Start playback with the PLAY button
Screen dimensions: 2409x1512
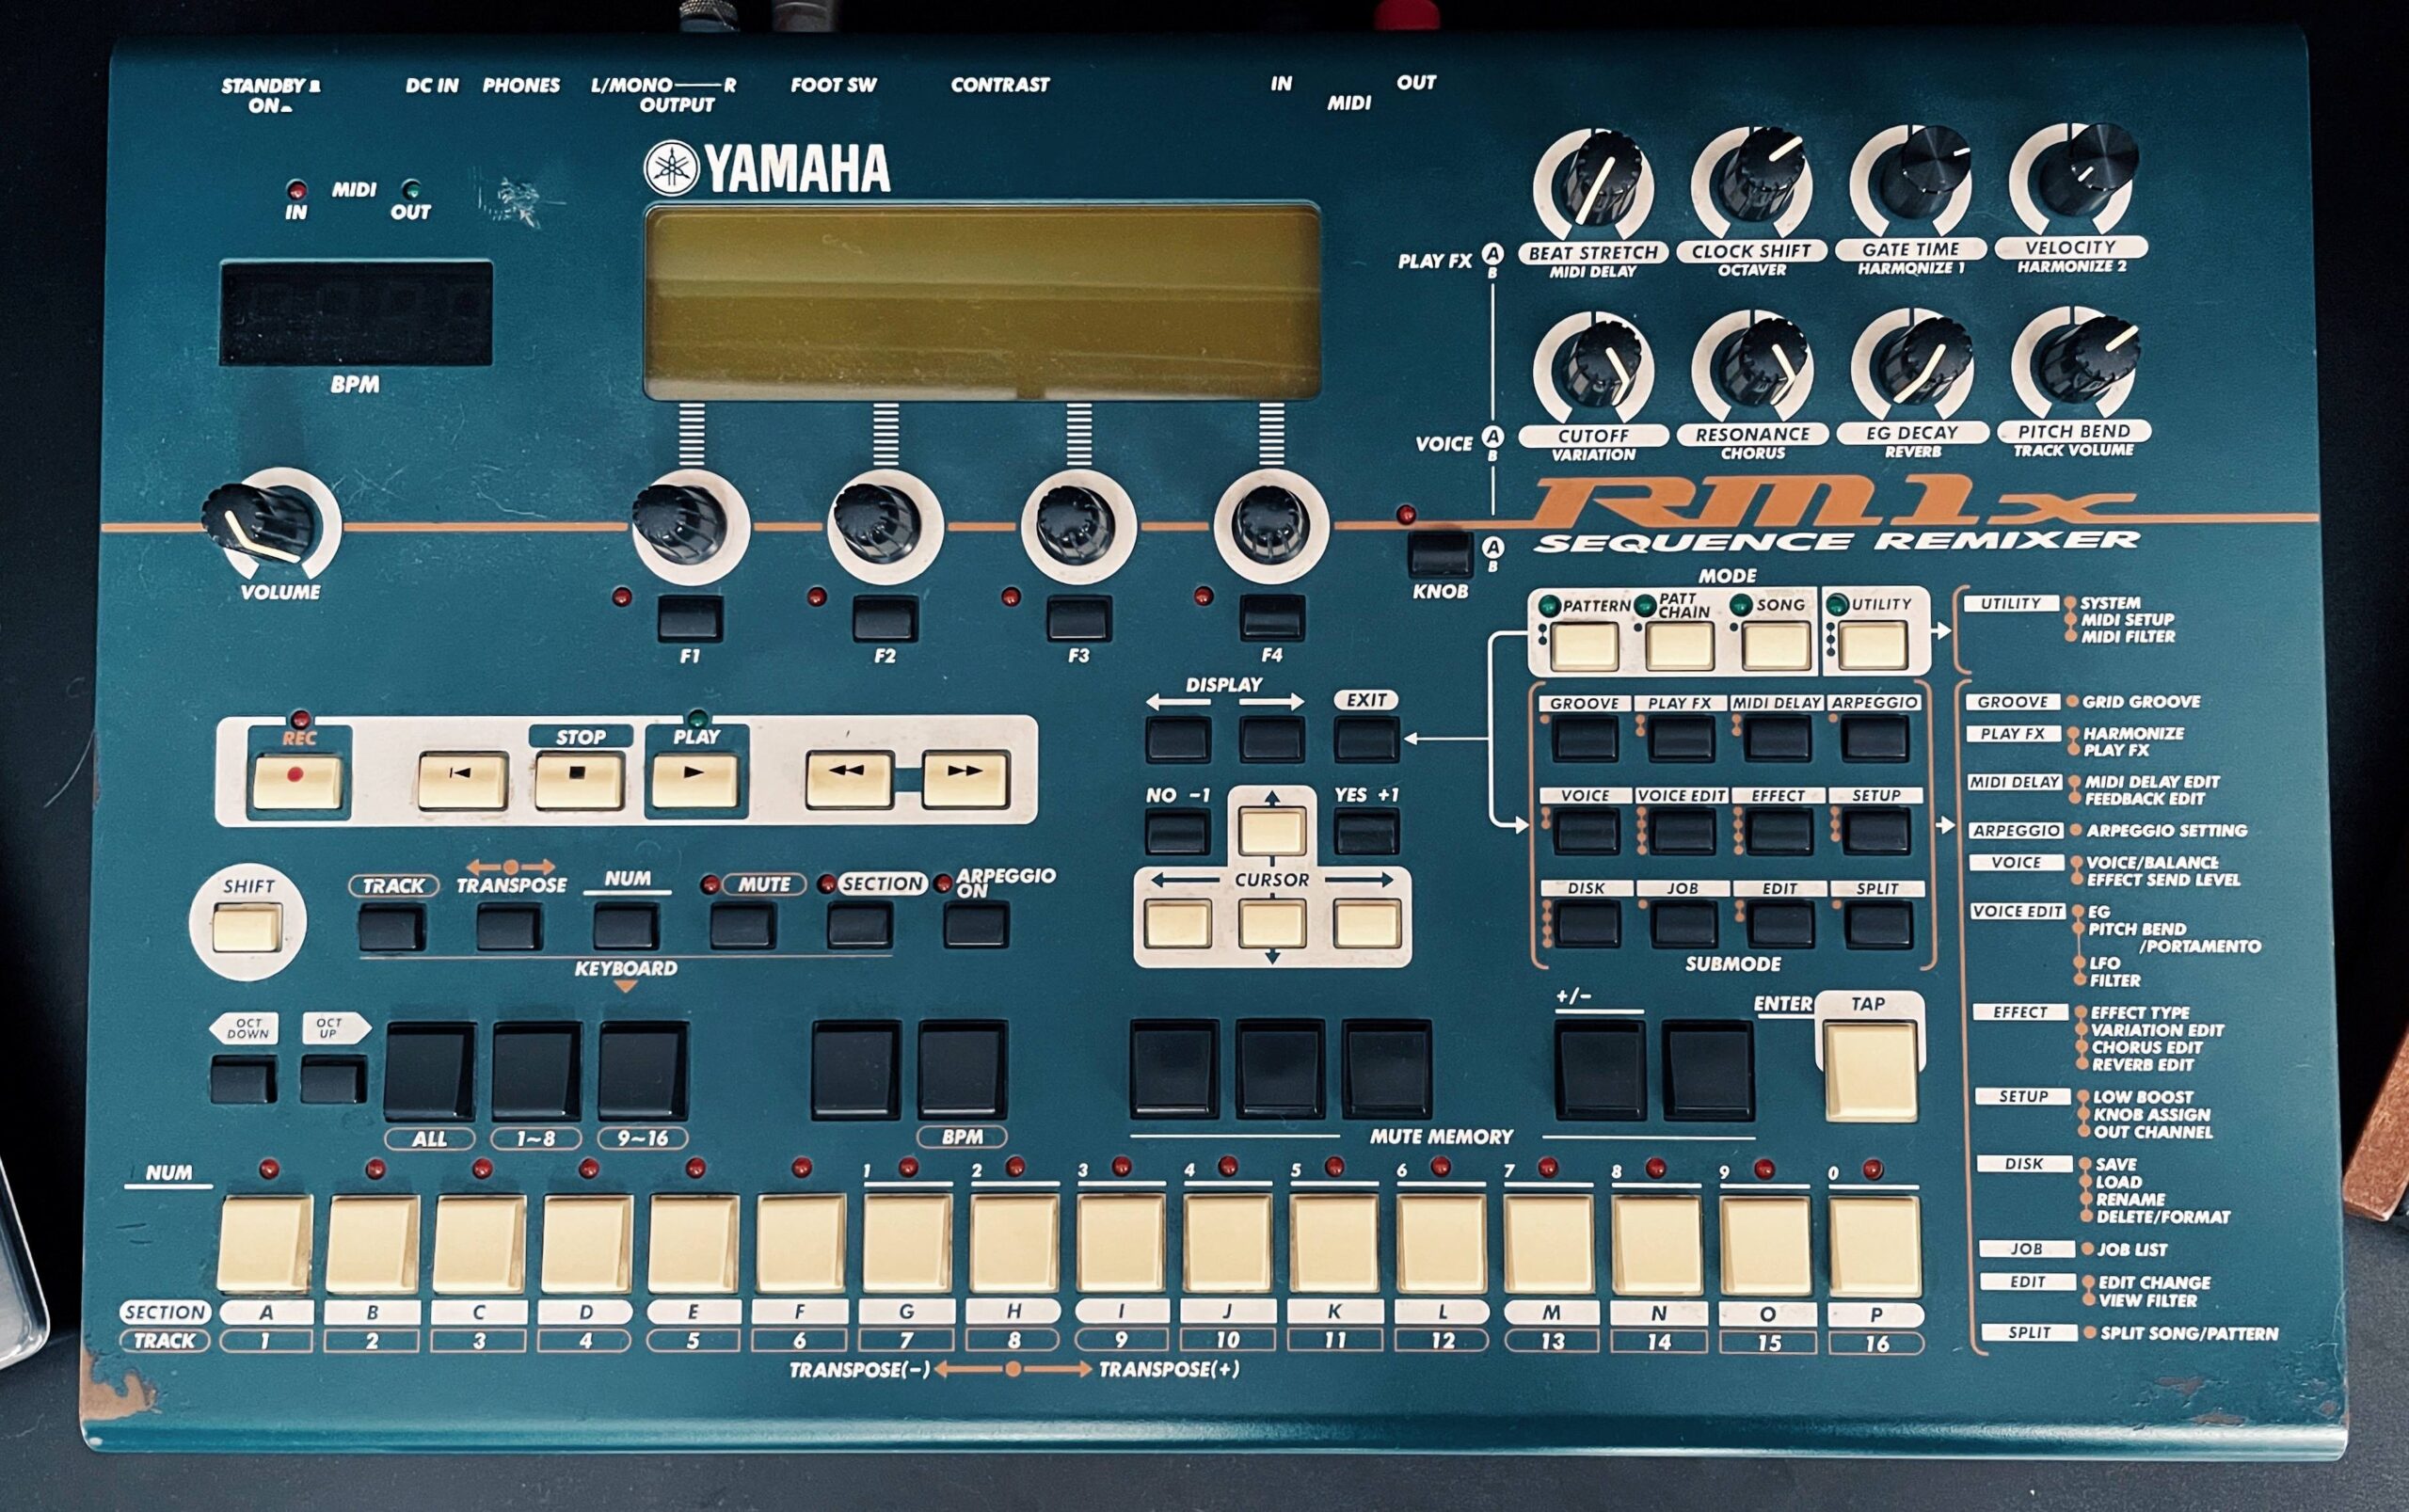[695, 780]
